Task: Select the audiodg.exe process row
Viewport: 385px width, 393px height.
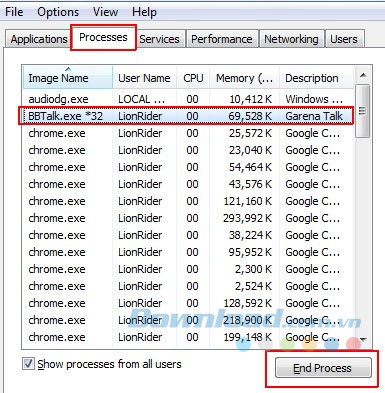Action: pyautogui.click(x=188, y=99)
